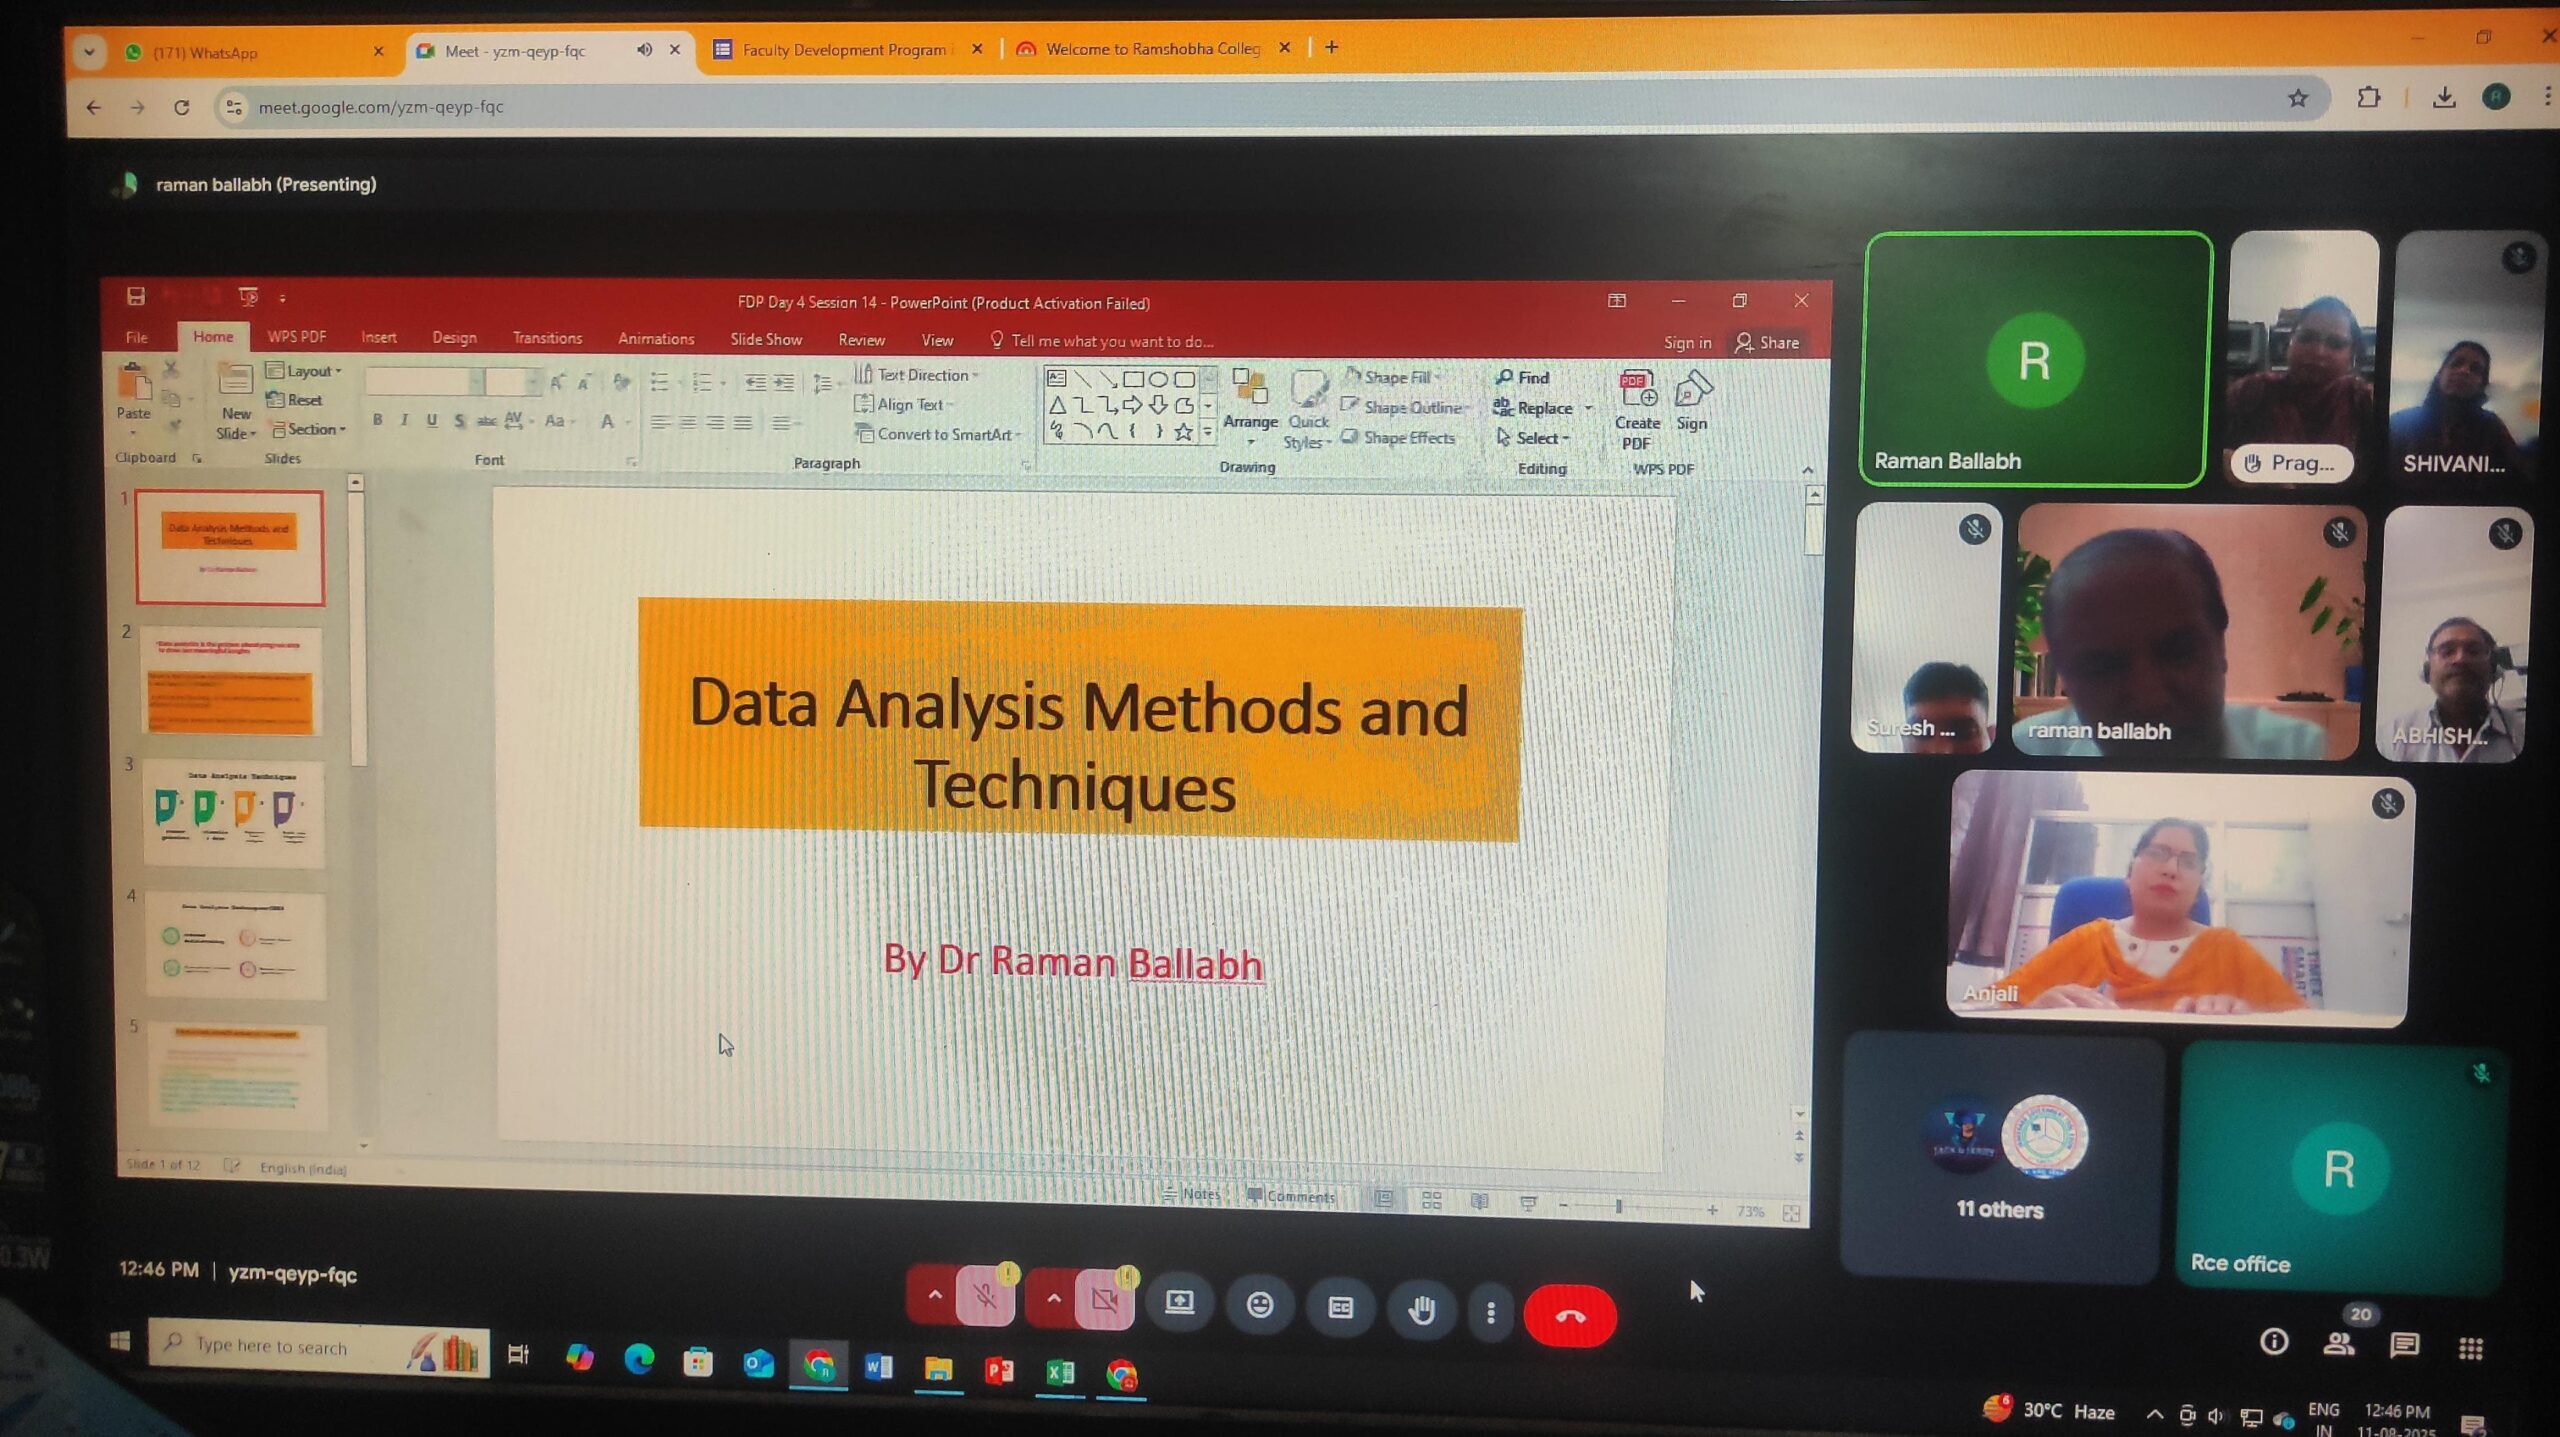Open the chat panel icon
2560x1437 pixels.
point(2404,1344)
